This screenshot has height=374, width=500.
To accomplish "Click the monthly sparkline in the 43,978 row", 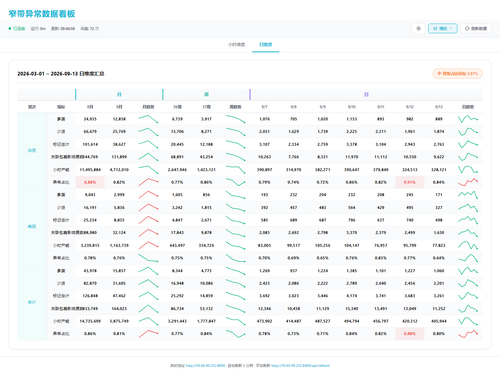I will (x=148, y=271).
